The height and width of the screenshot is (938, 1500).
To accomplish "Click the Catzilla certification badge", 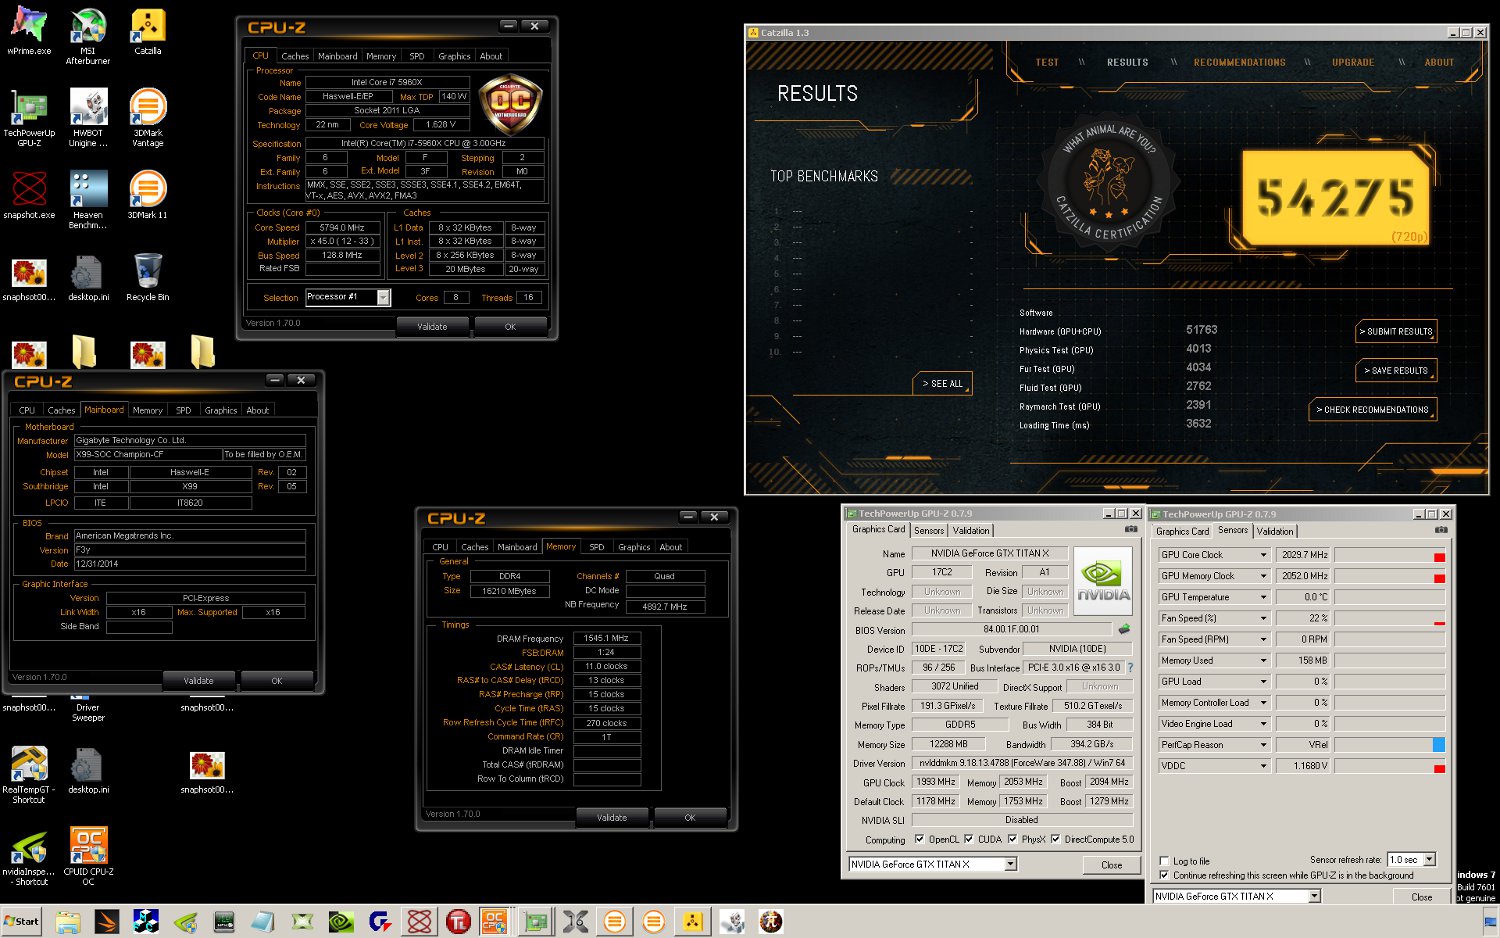I will (1108, 186).
